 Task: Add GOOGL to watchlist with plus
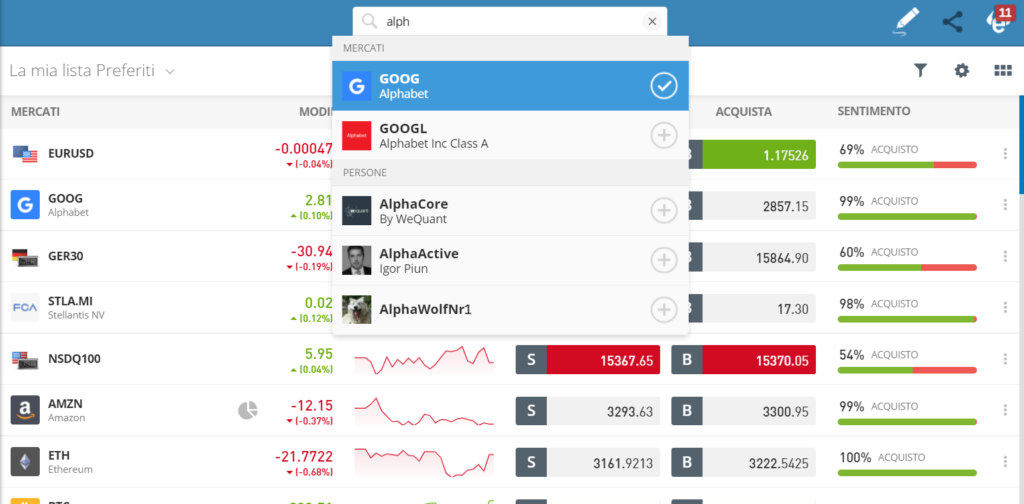[x=664, y=135]
